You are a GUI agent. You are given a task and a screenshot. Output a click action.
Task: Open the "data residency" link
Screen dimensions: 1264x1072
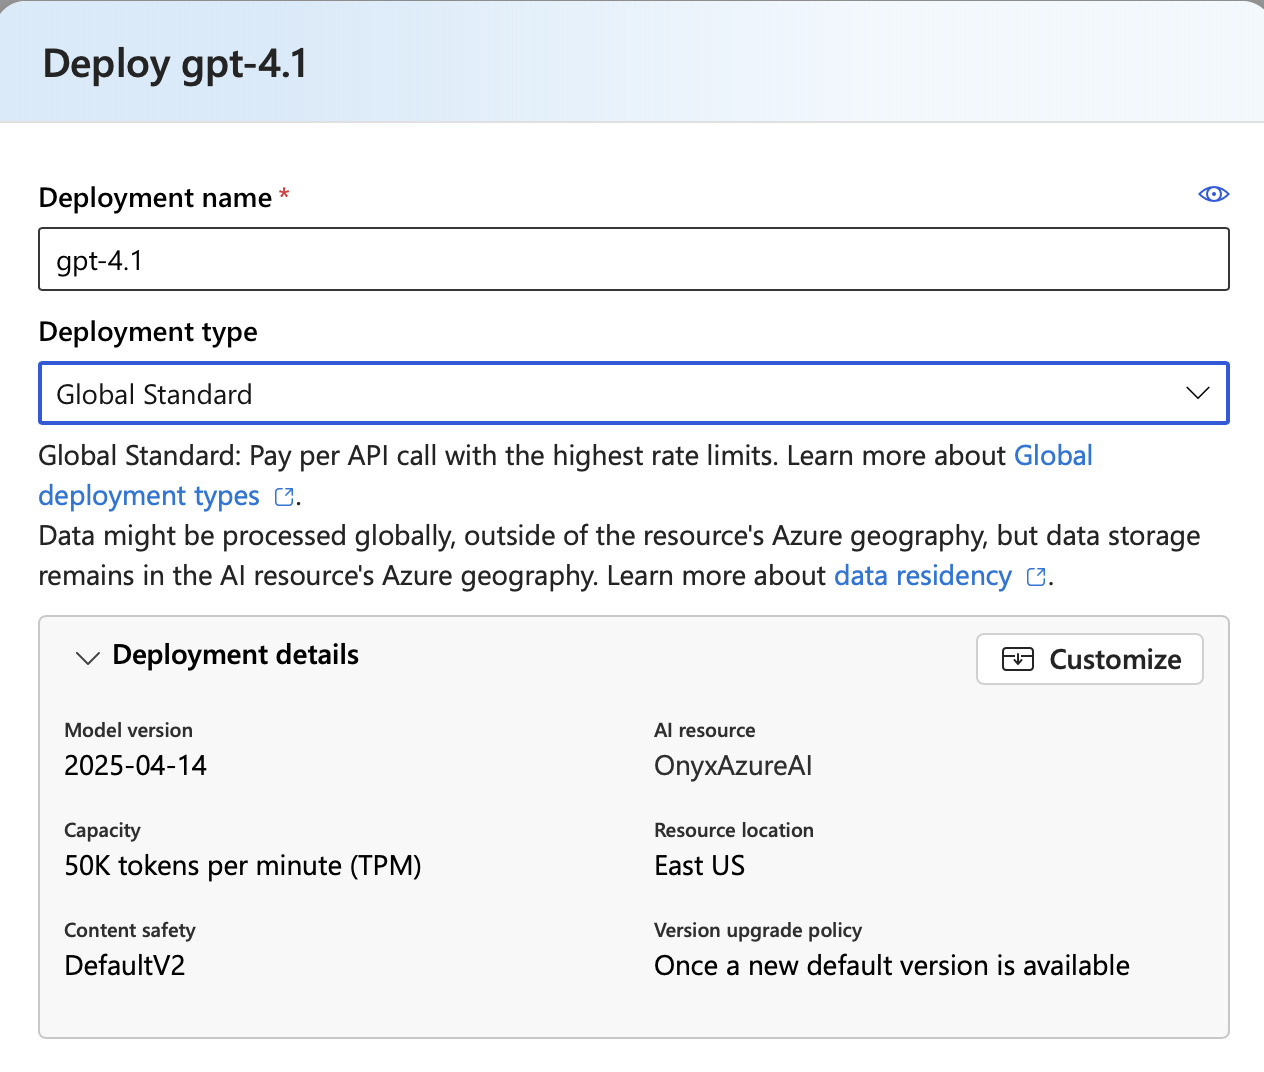(922, 576)
